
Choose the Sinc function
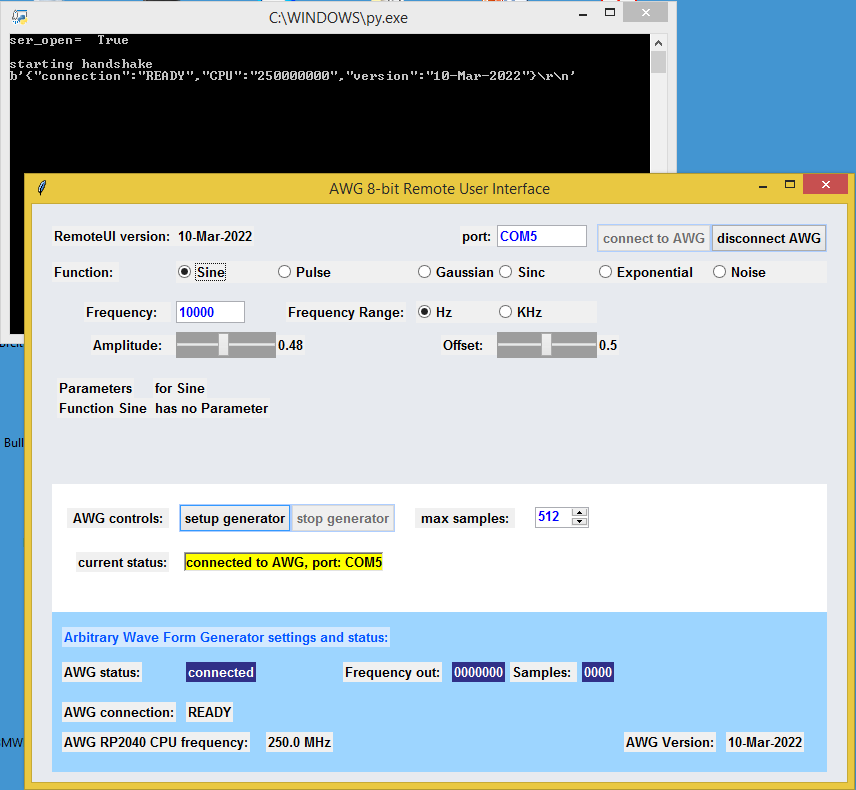(505, 271)
